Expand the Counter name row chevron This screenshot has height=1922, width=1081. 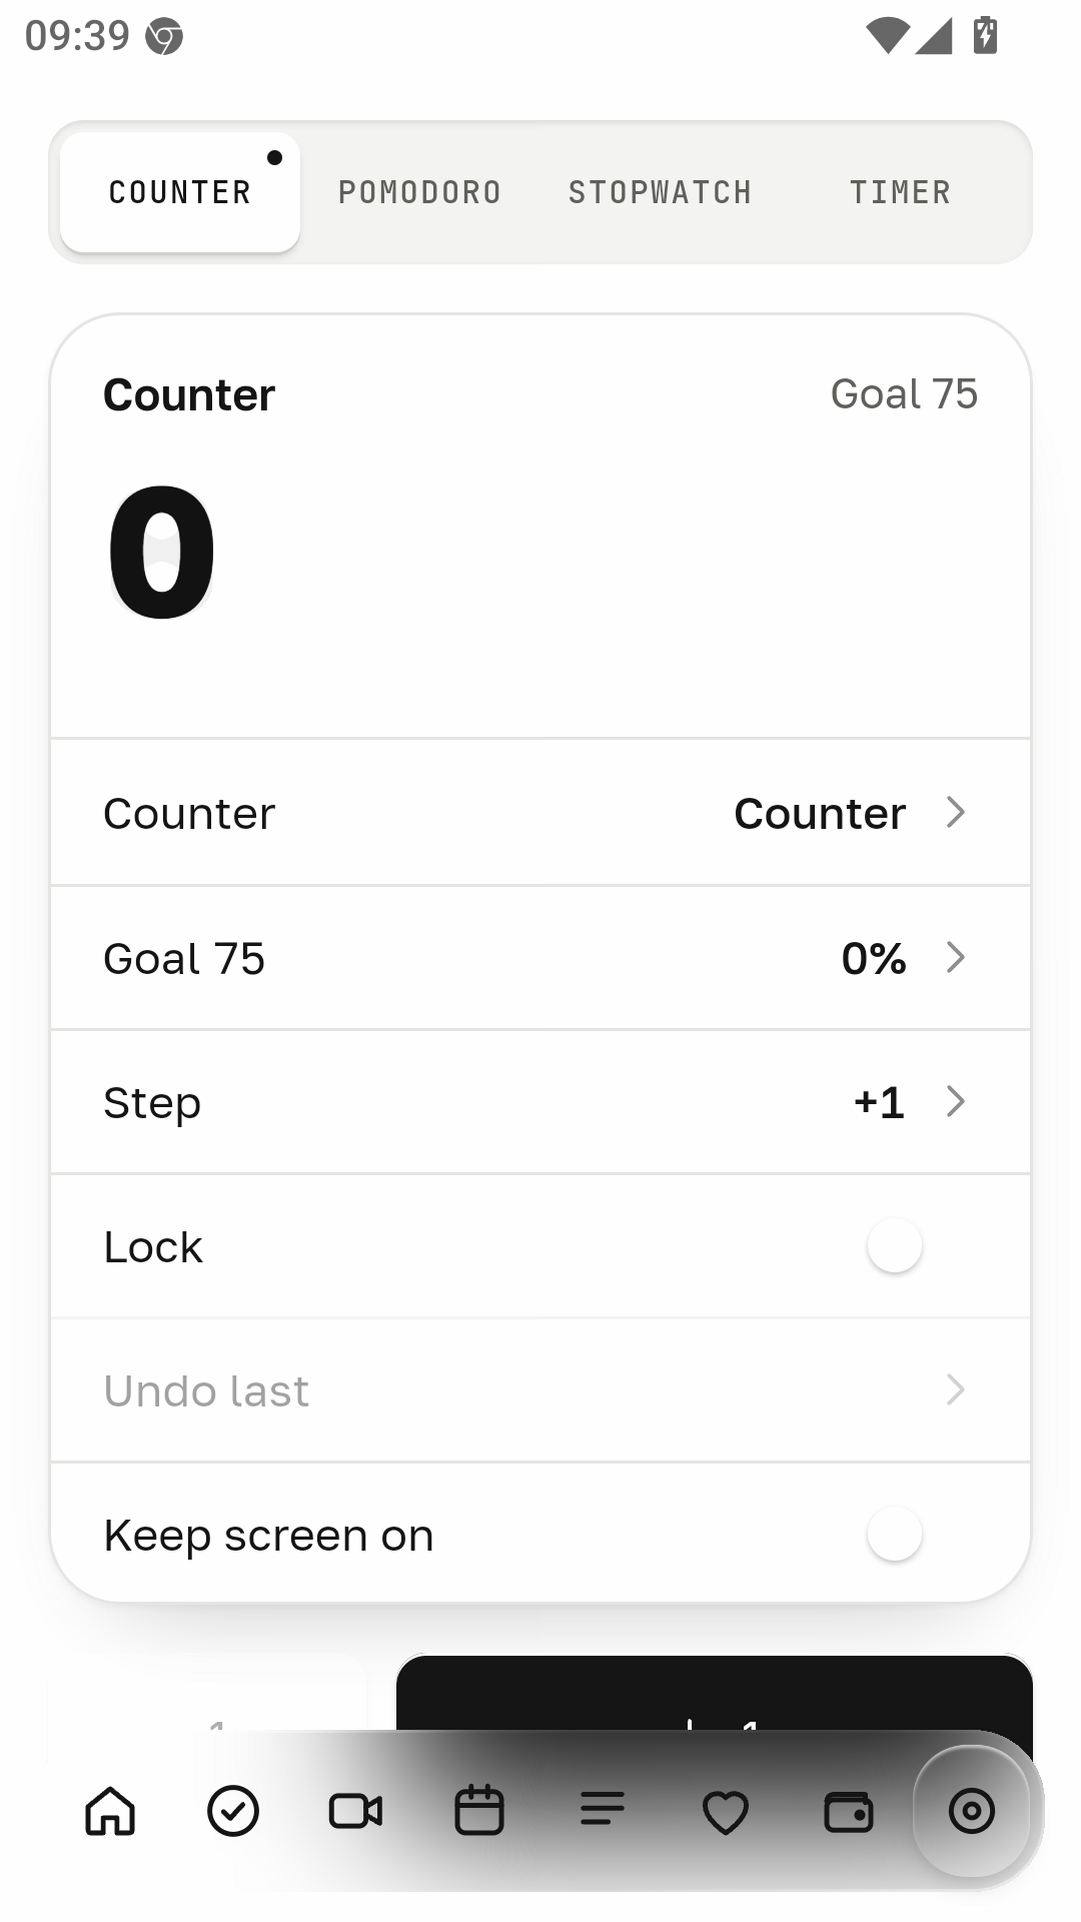coord(956,812)
